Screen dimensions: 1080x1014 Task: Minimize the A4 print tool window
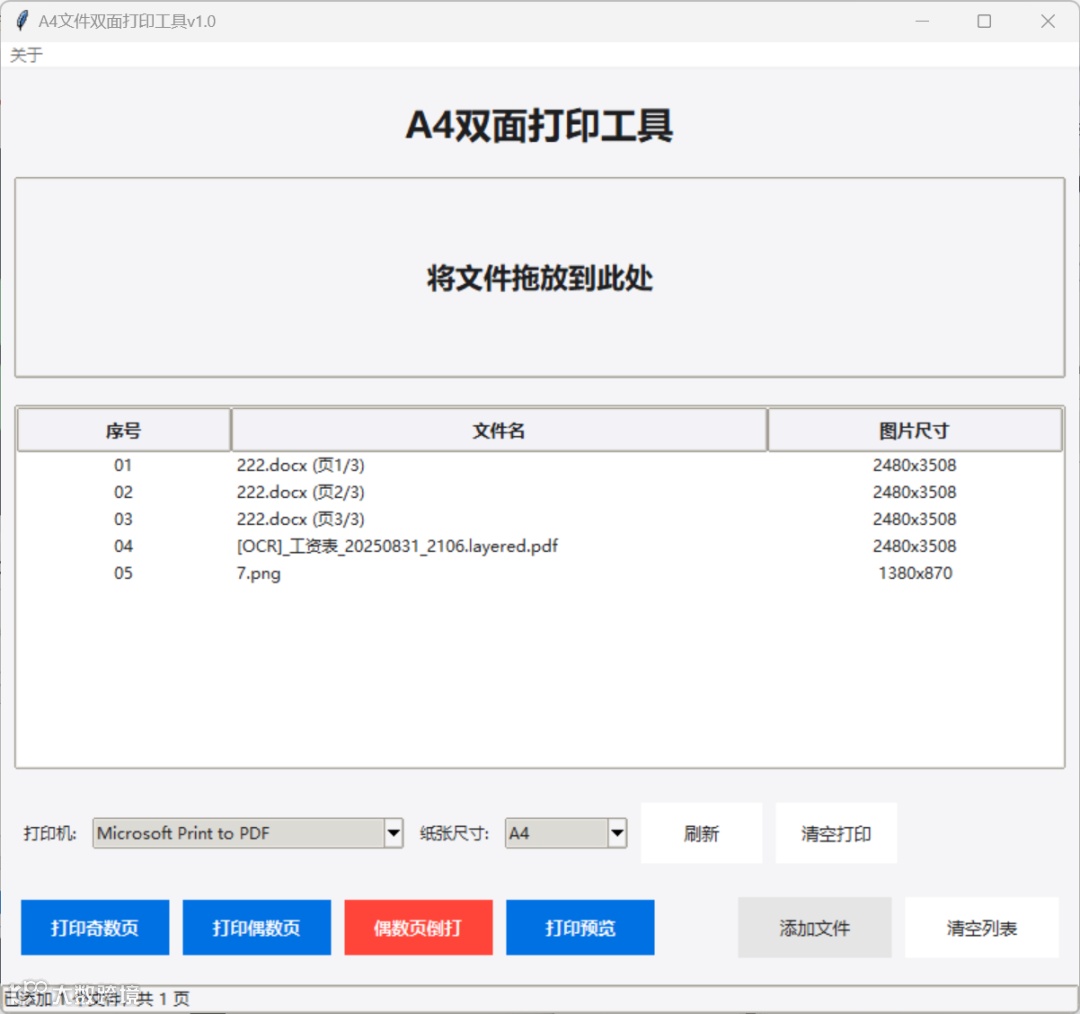(x=922, y=21)
